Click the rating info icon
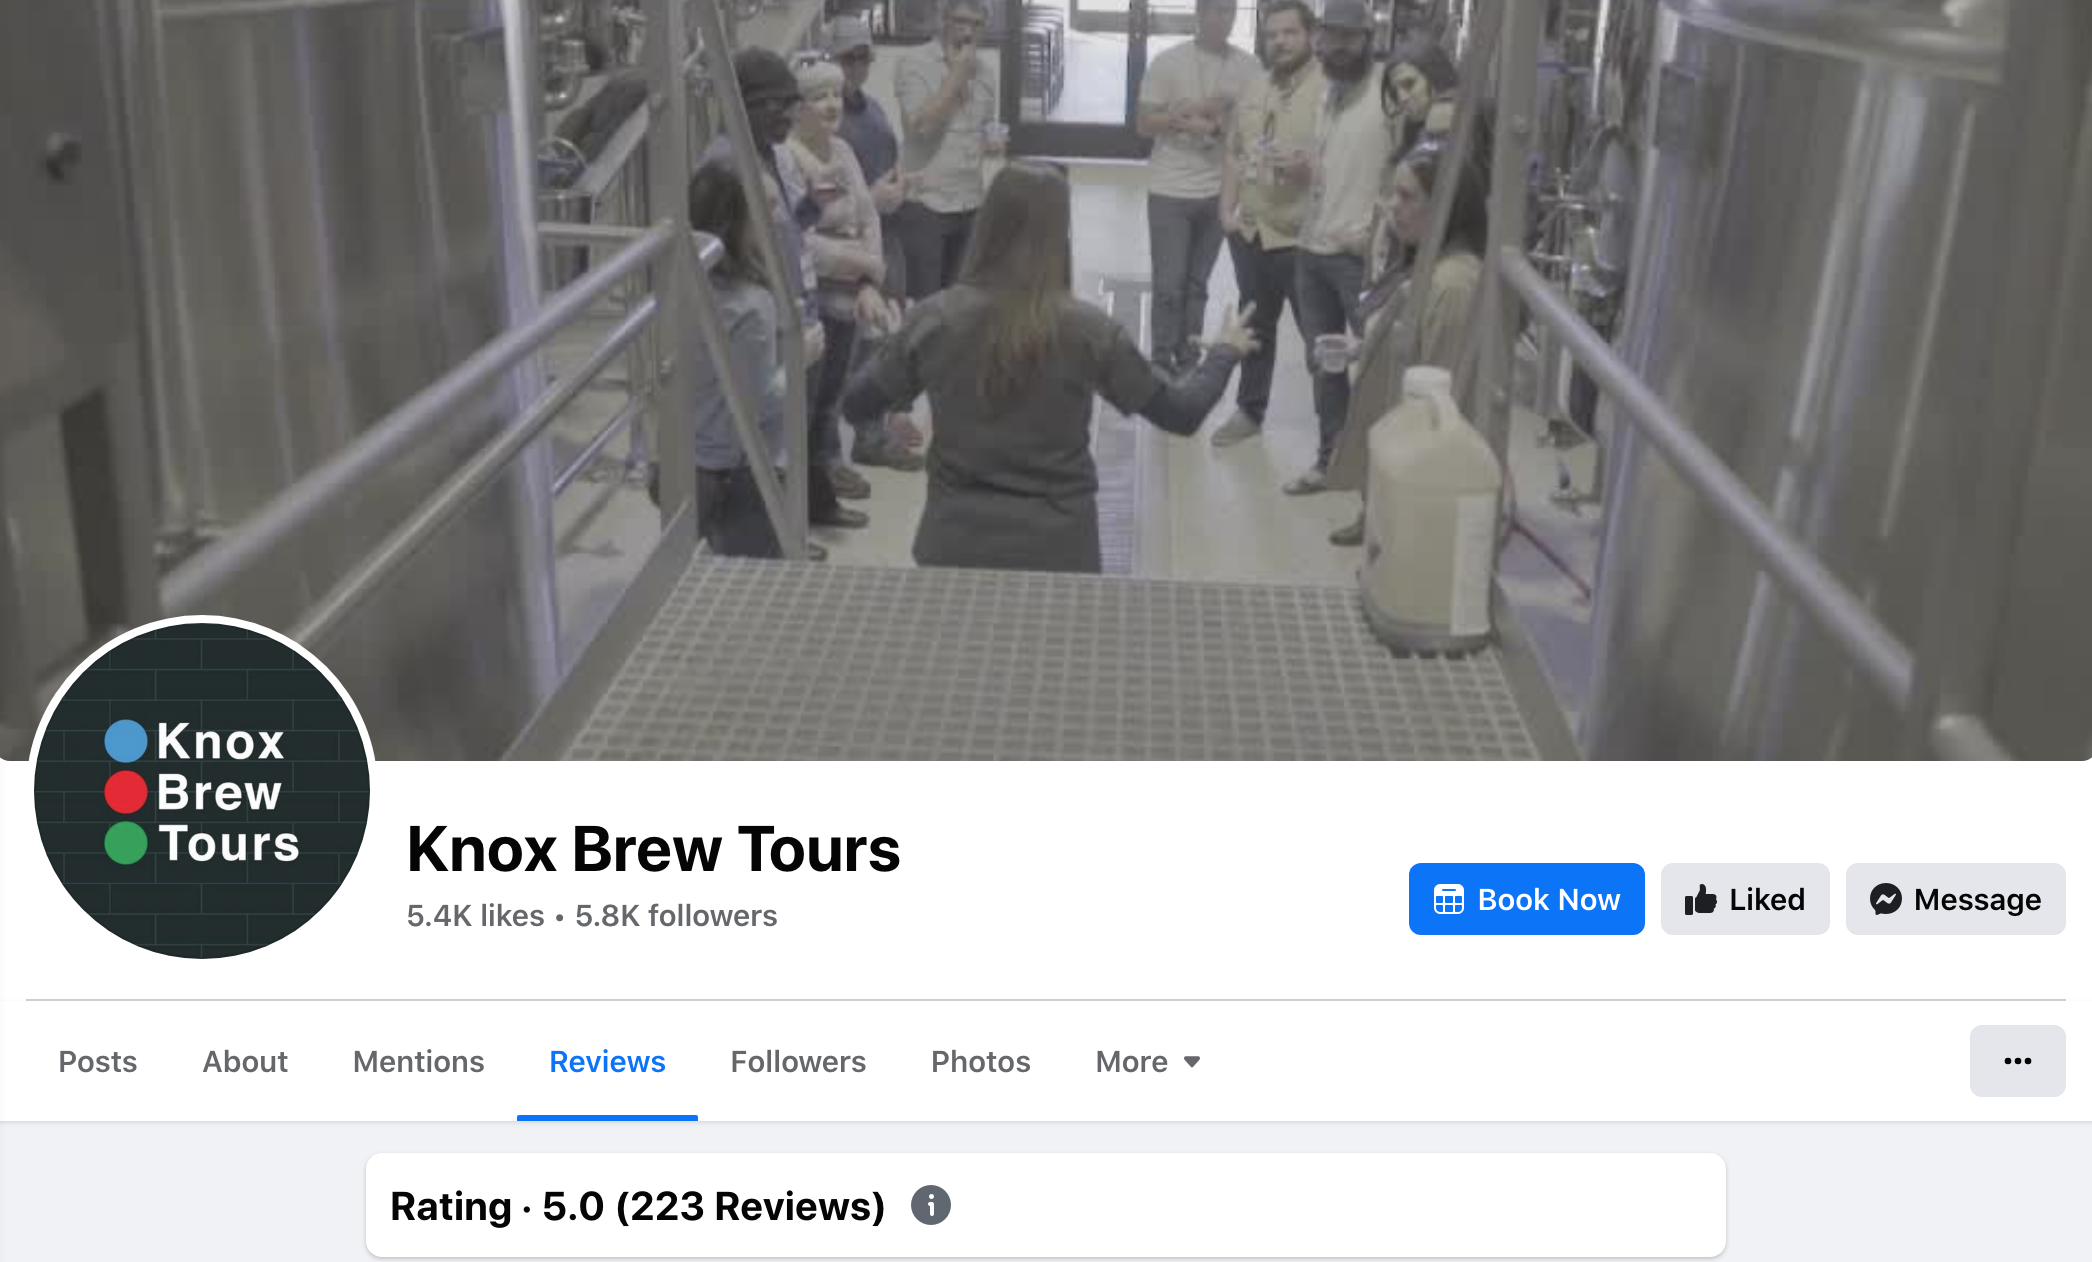The image size is (2092, 1262). pos(930,1205)
